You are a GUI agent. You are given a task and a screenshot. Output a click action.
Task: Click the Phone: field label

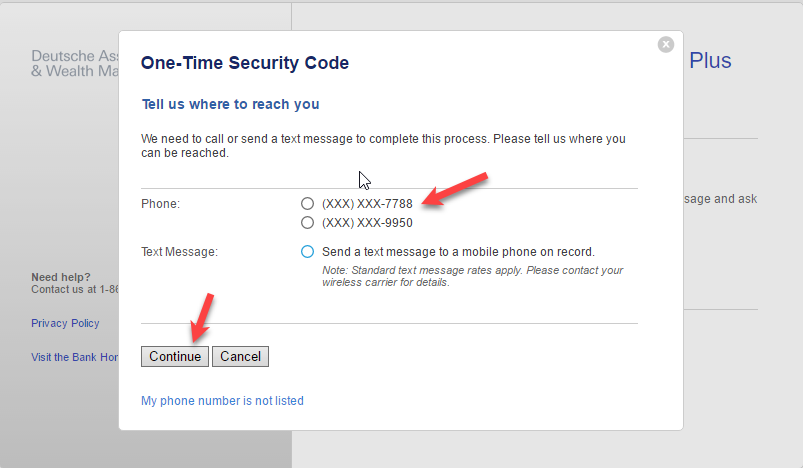coord(160,204)
